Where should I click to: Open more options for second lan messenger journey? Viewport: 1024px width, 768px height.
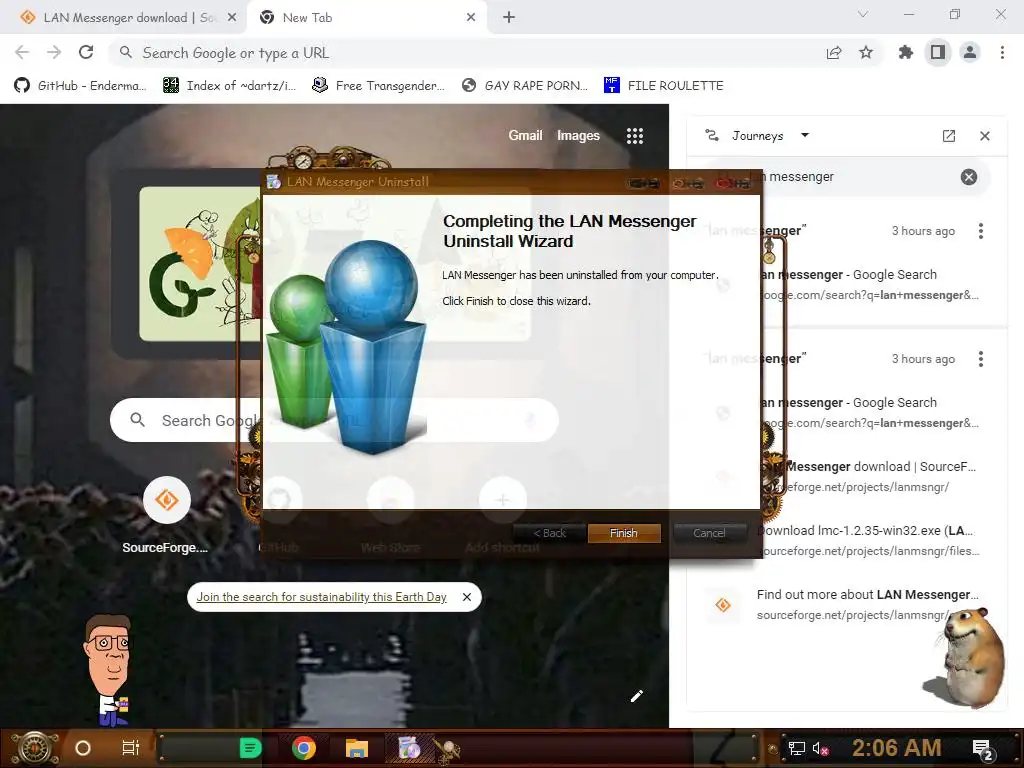click(980, 359)
